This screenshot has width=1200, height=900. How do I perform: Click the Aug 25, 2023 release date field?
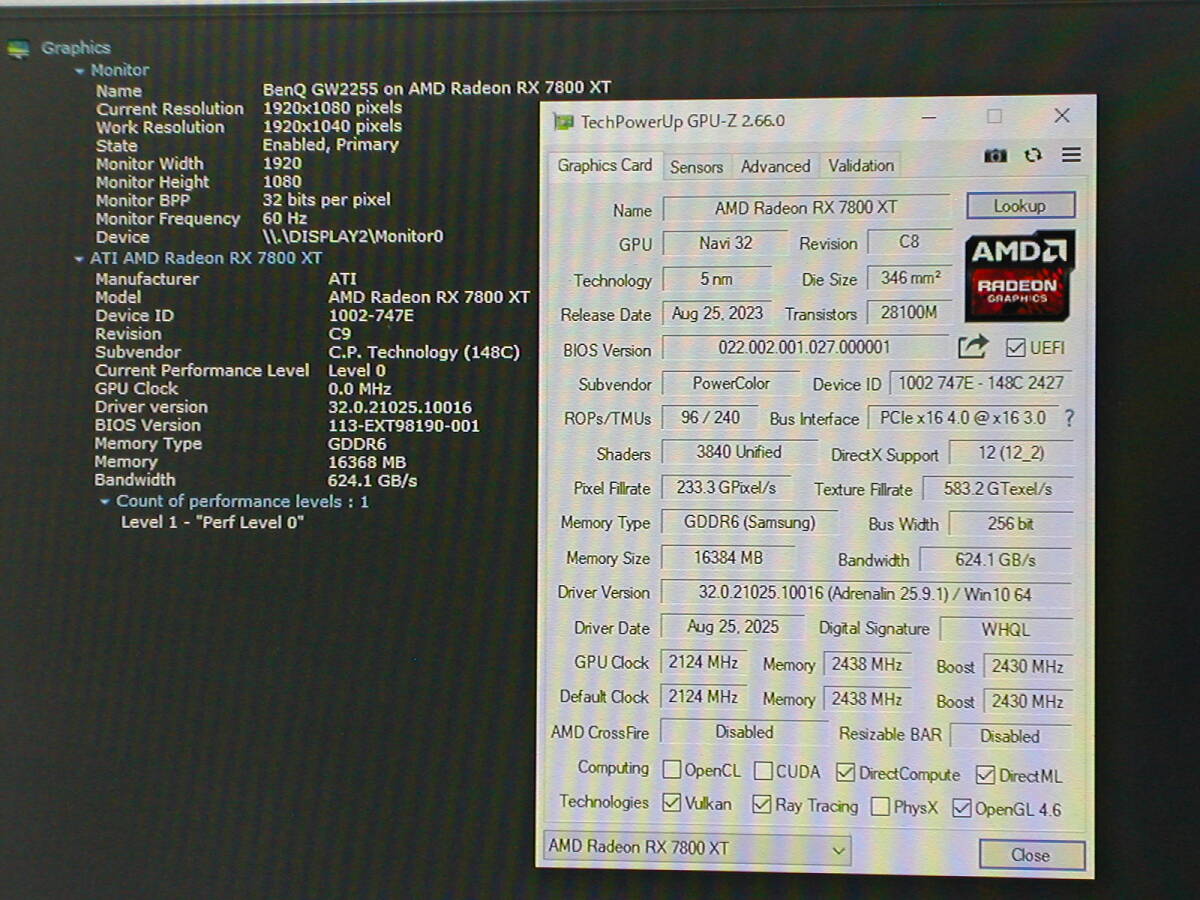pyautogui.click(x=717, y=314)
